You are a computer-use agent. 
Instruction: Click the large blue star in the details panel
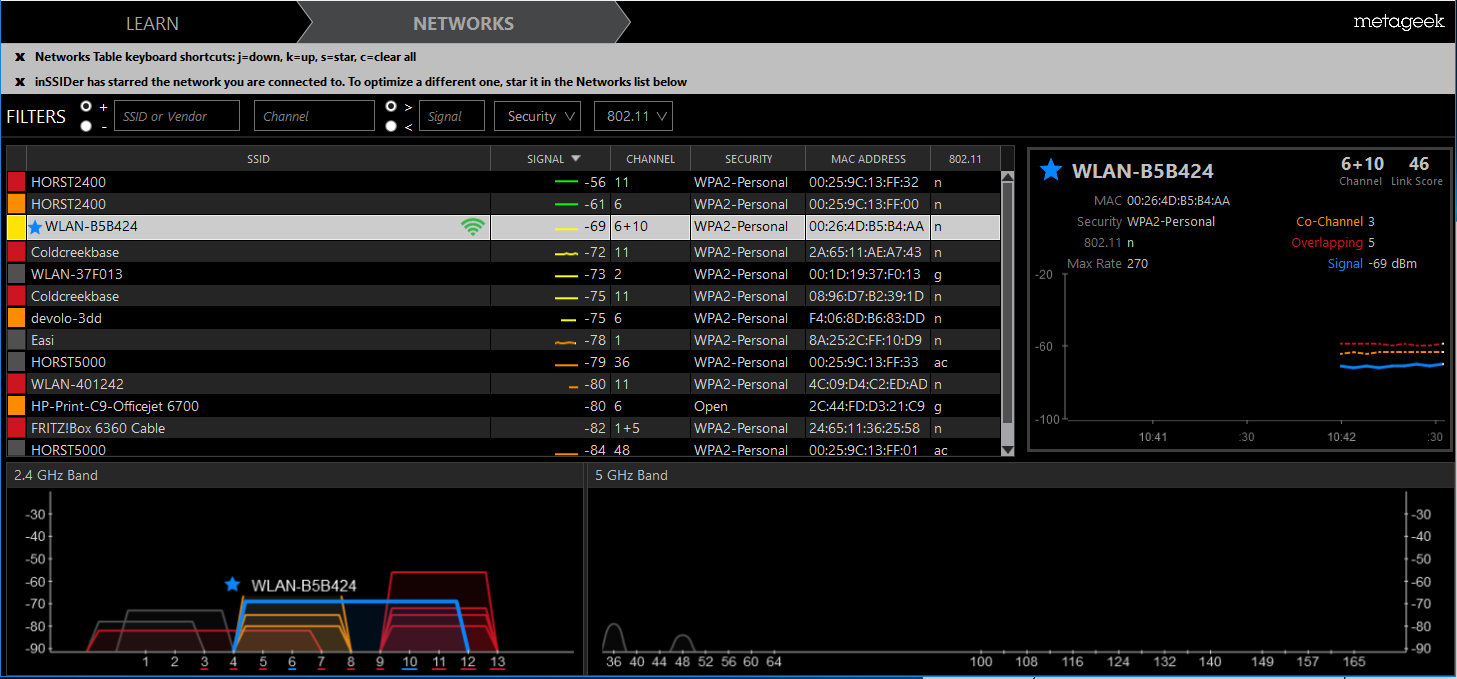tap(1050, 170)
